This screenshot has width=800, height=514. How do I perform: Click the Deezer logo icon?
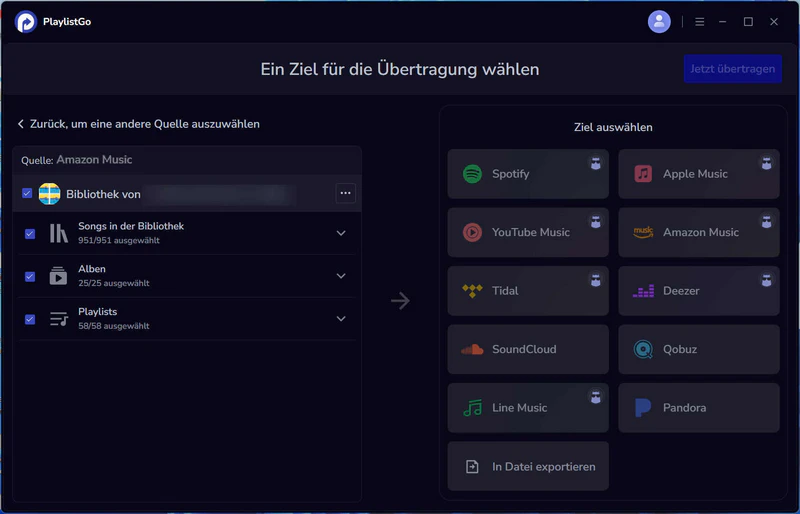(643, 291)
